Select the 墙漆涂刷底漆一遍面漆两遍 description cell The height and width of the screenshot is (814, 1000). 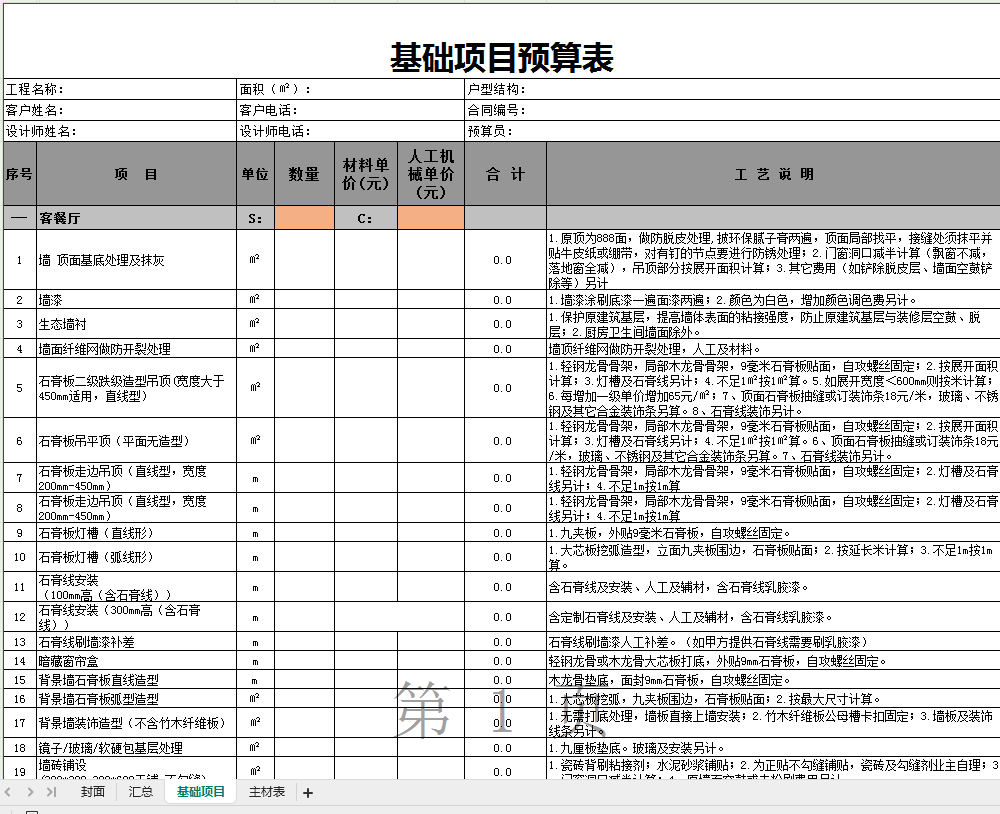click(773, 300)
